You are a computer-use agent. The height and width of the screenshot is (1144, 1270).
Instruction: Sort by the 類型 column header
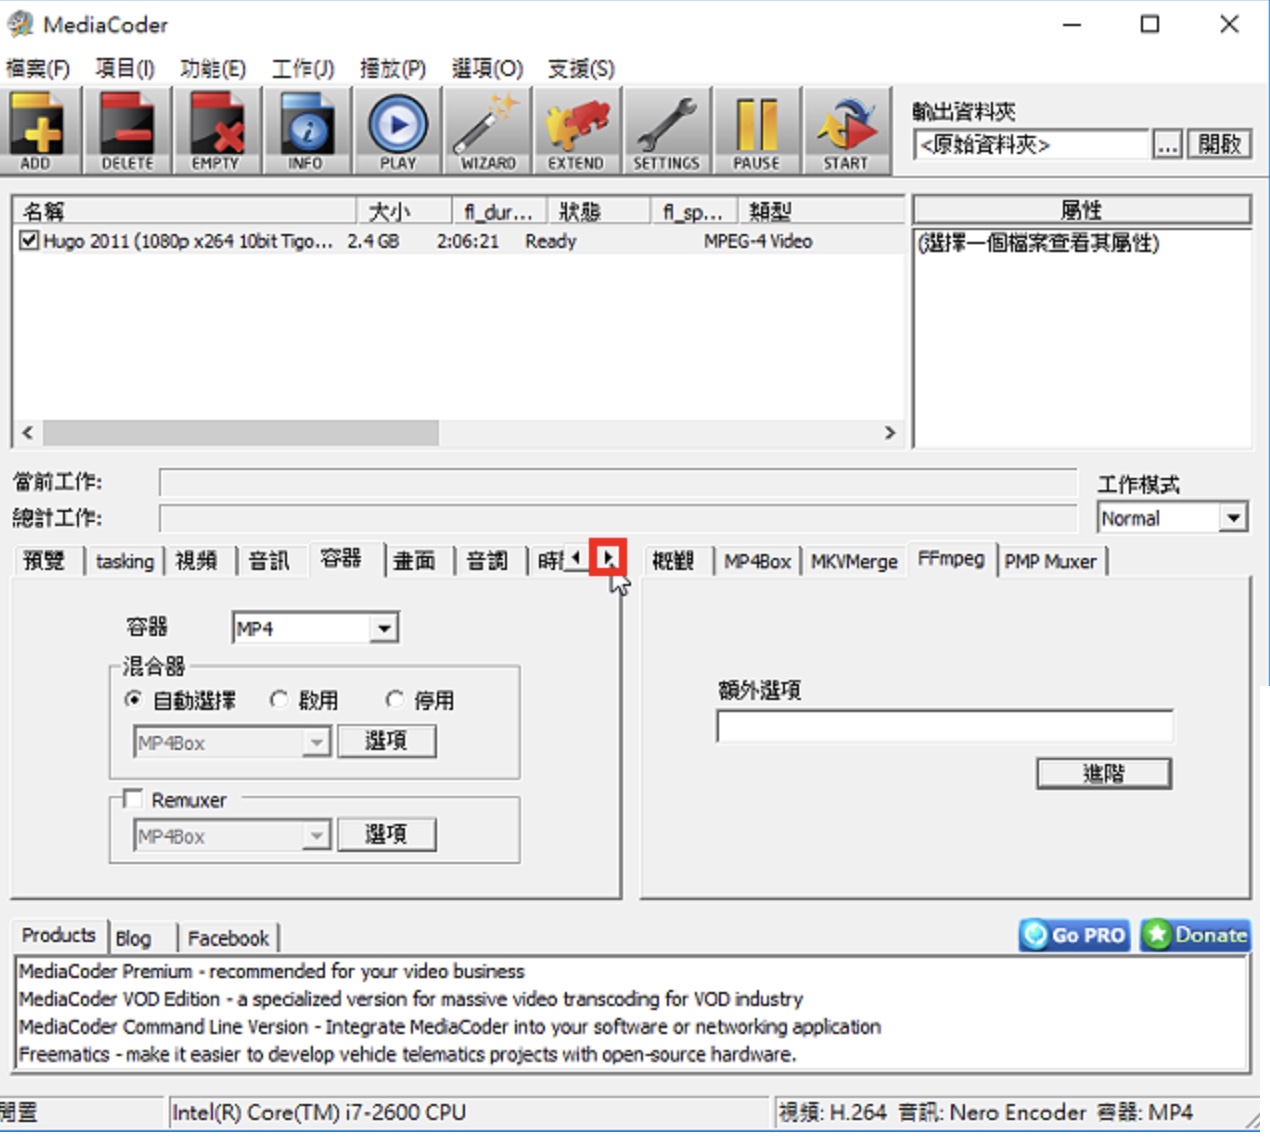pyautogui.click(x=820, y=211)
